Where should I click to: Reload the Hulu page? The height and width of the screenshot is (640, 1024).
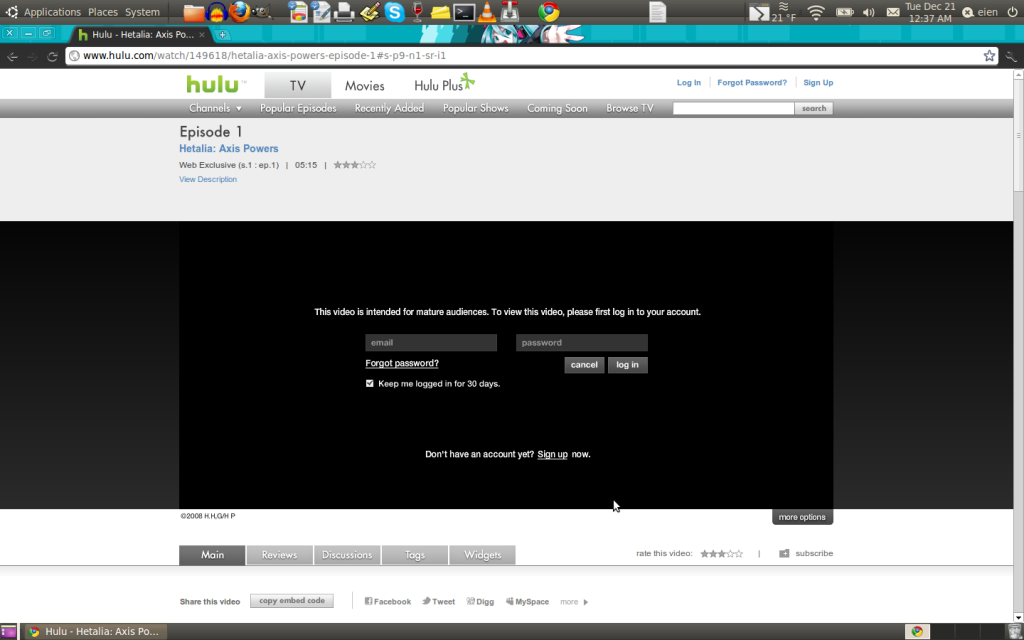52,56
